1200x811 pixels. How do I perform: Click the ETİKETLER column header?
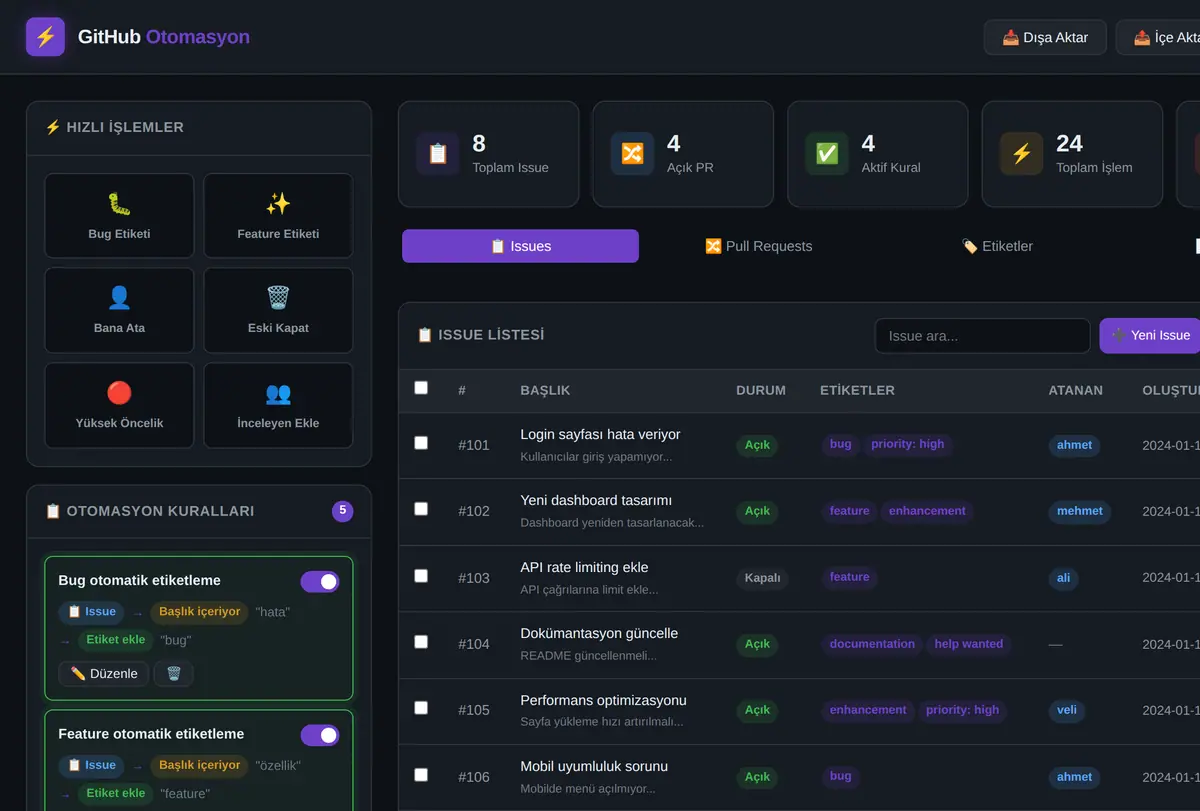[x=857, y=390]
